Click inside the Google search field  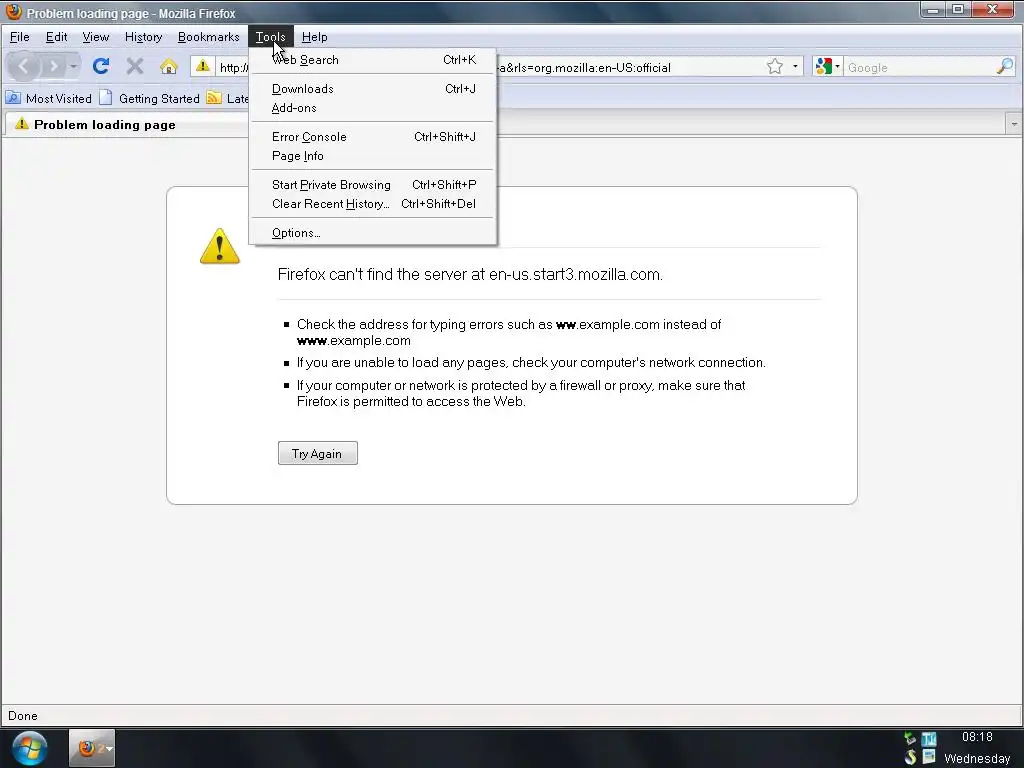919,67
